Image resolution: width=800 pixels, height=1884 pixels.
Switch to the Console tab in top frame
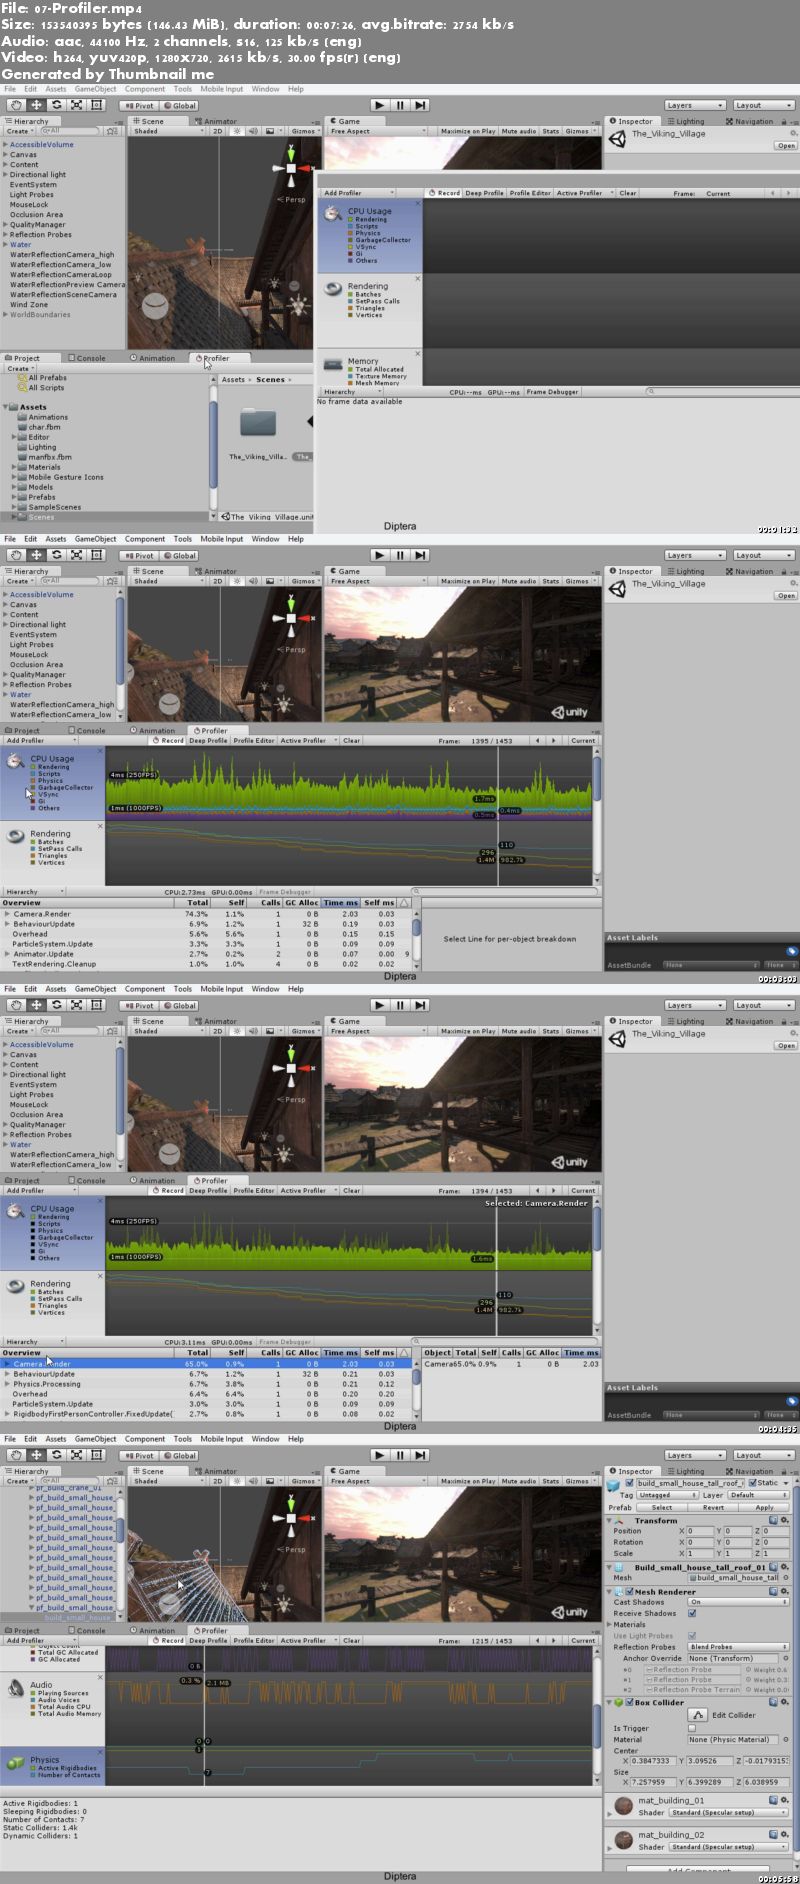coord(87,358)
